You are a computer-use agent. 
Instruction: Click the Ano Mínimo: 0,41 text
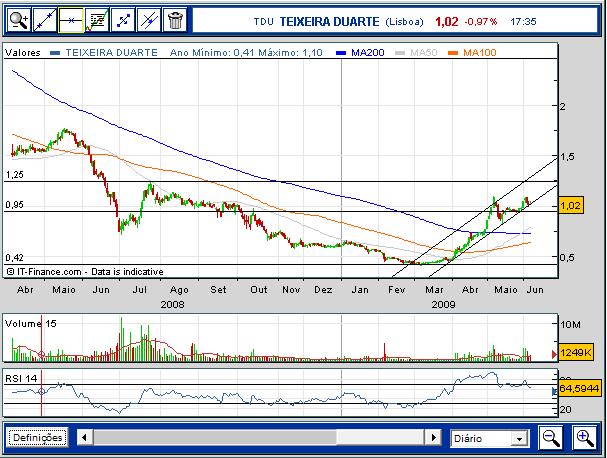pyautogui.click(x=213, y=52)
